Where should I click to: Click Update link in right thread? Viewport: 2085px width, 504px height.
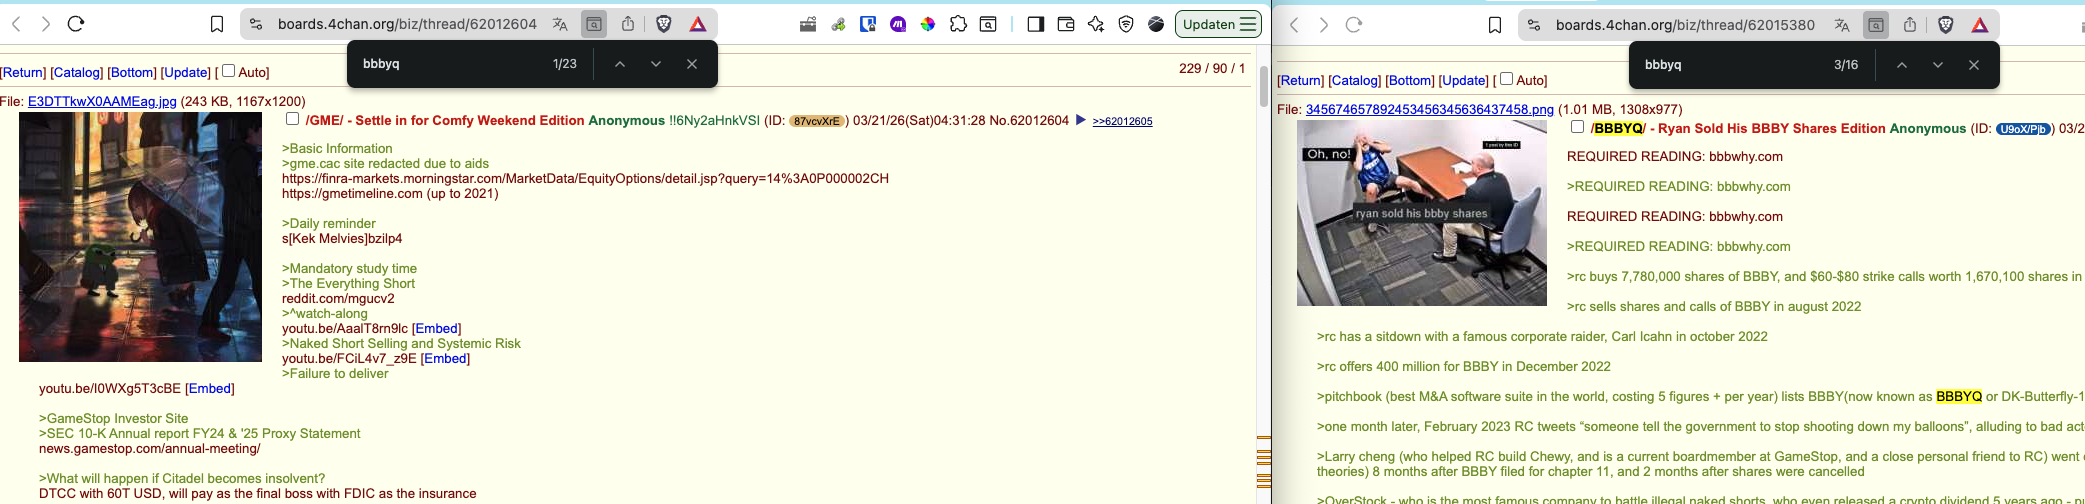point(1464,80)
